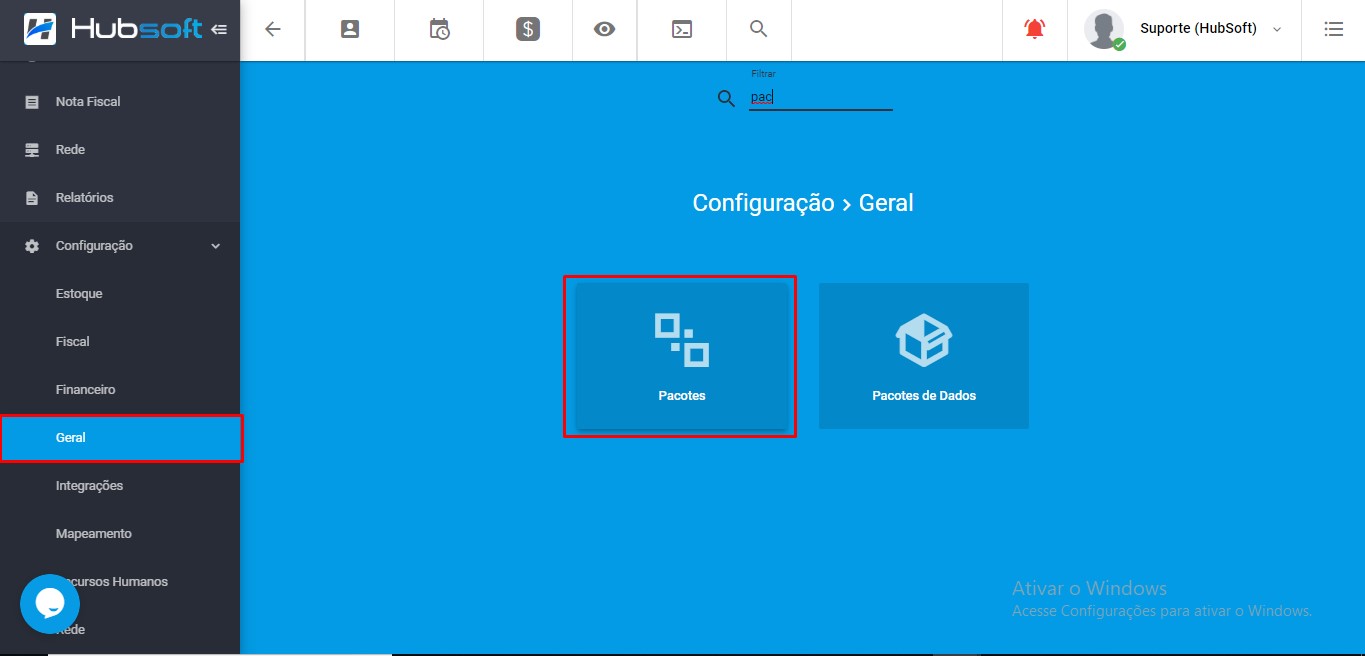
Task: Select Nota Fiscal in the sidebar
Action: [88, 102]
